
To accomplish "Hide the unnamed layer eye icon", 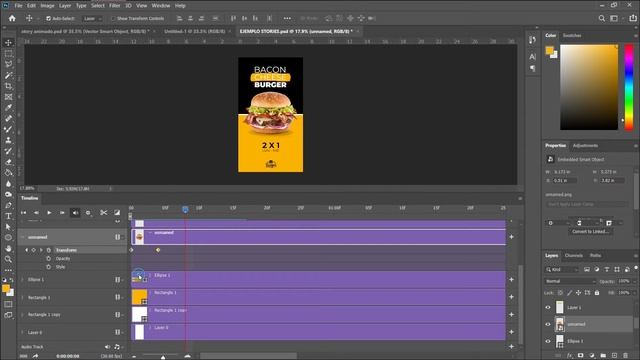I will (548, 324).
